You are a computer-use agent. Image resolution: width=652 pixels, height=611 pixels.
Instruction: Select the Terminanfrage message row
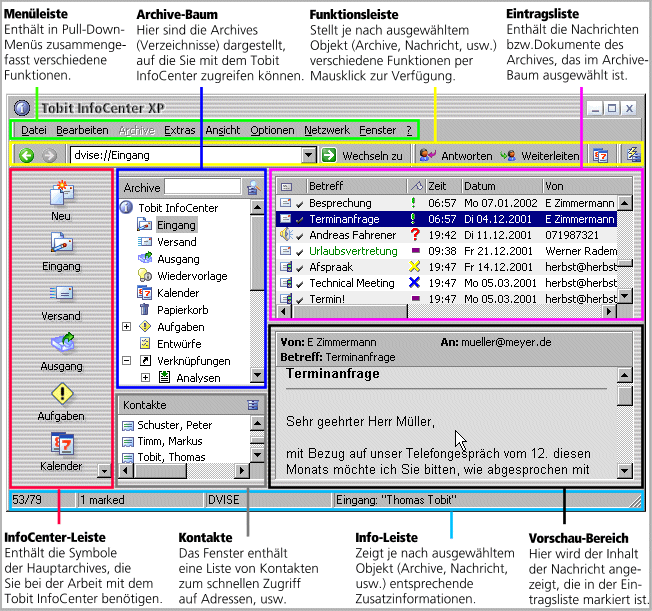coord(446,219)
